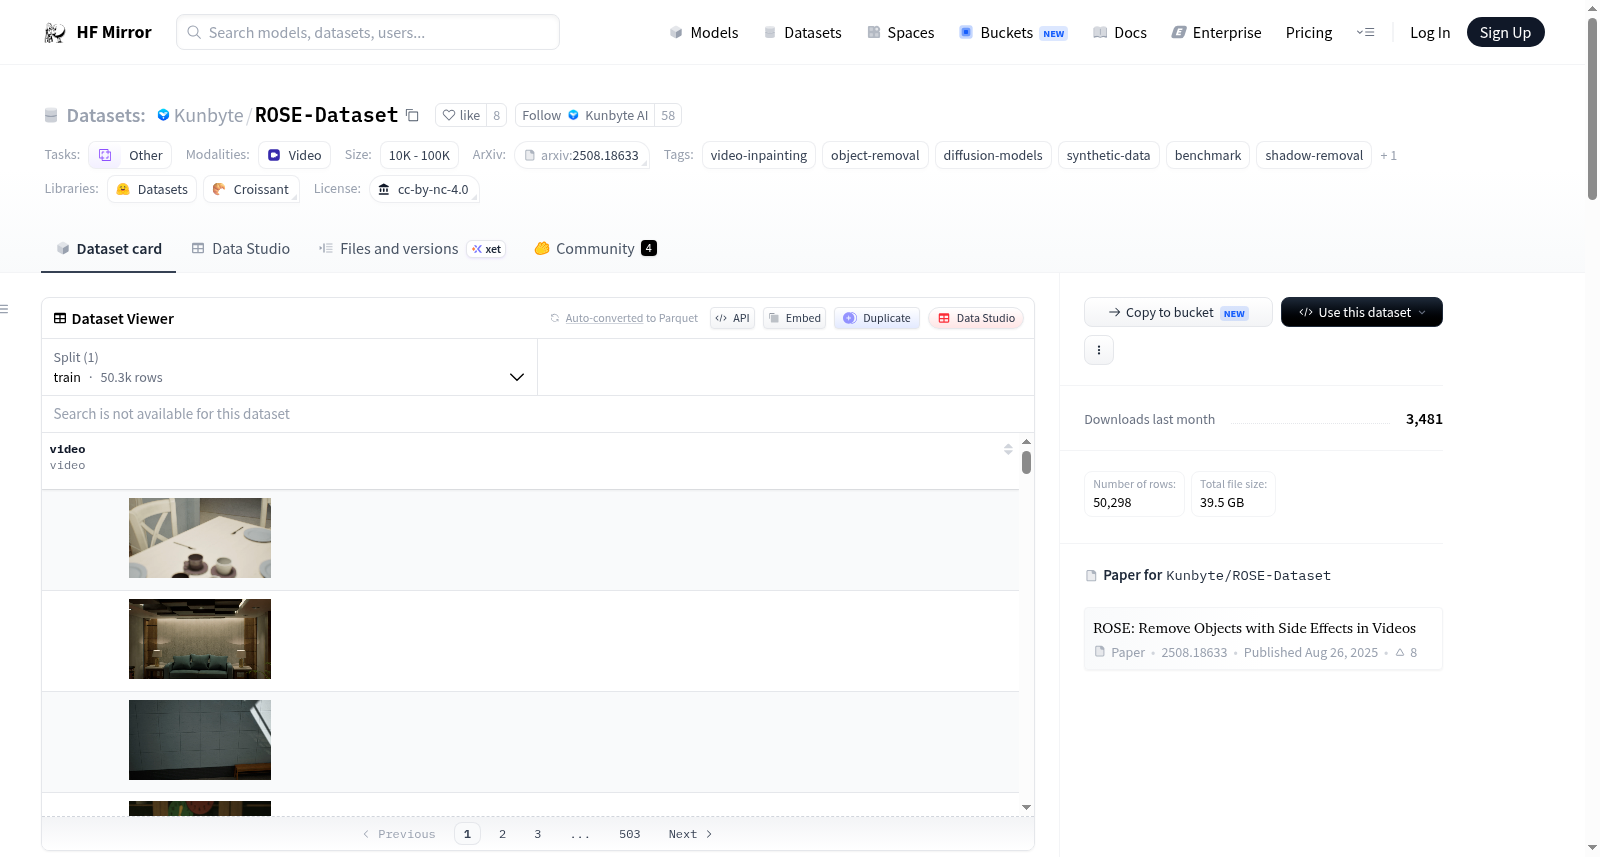This screenshot has width=1600, height=857.
Task: Open the cc-by-nc-4.0 license tag
Action: pyautogui.click(x=424, y=189)
